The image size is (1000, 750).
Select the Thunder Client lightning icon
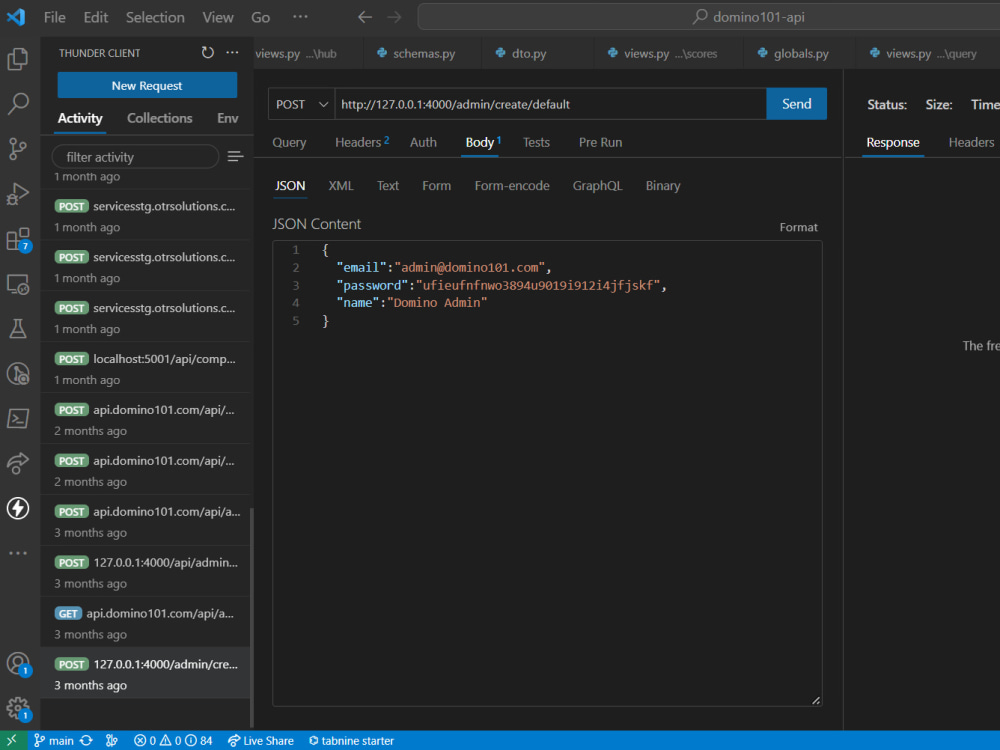click(x=18, y=508)
